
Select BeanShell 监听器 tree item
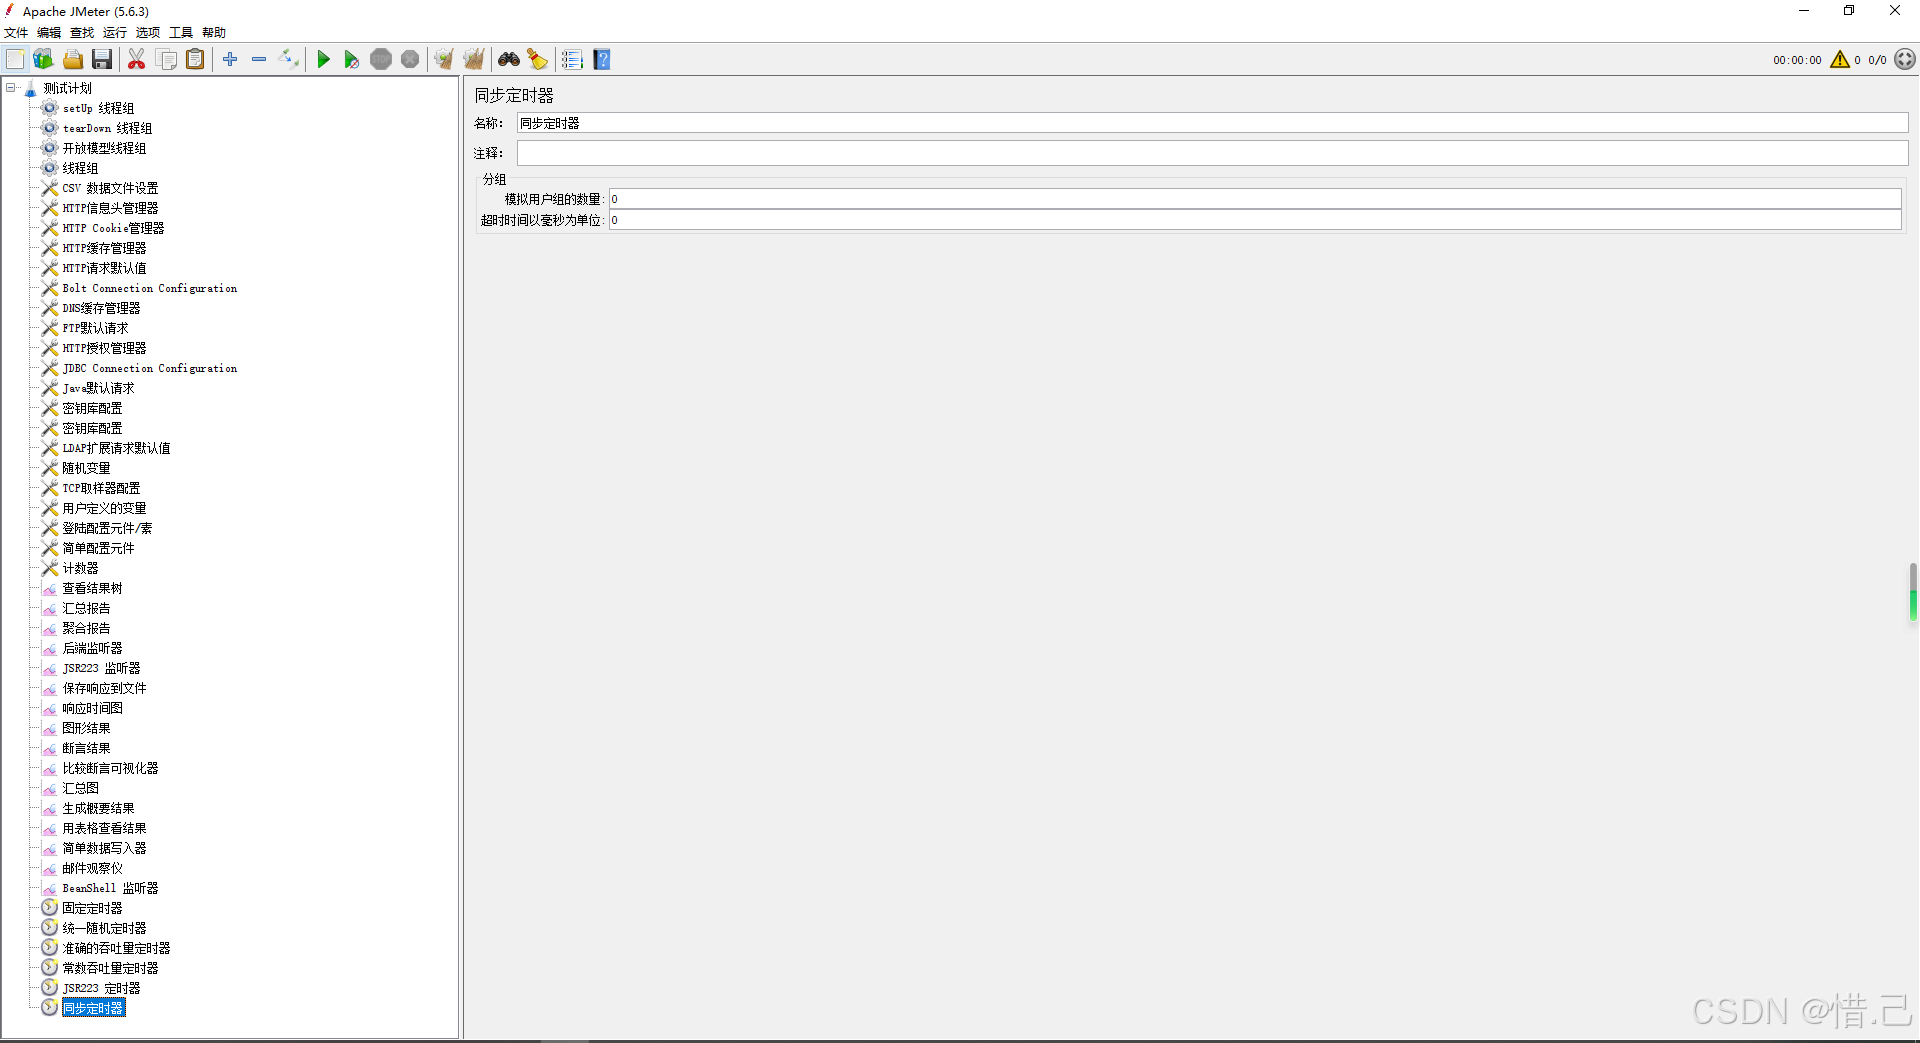(110, 888)
